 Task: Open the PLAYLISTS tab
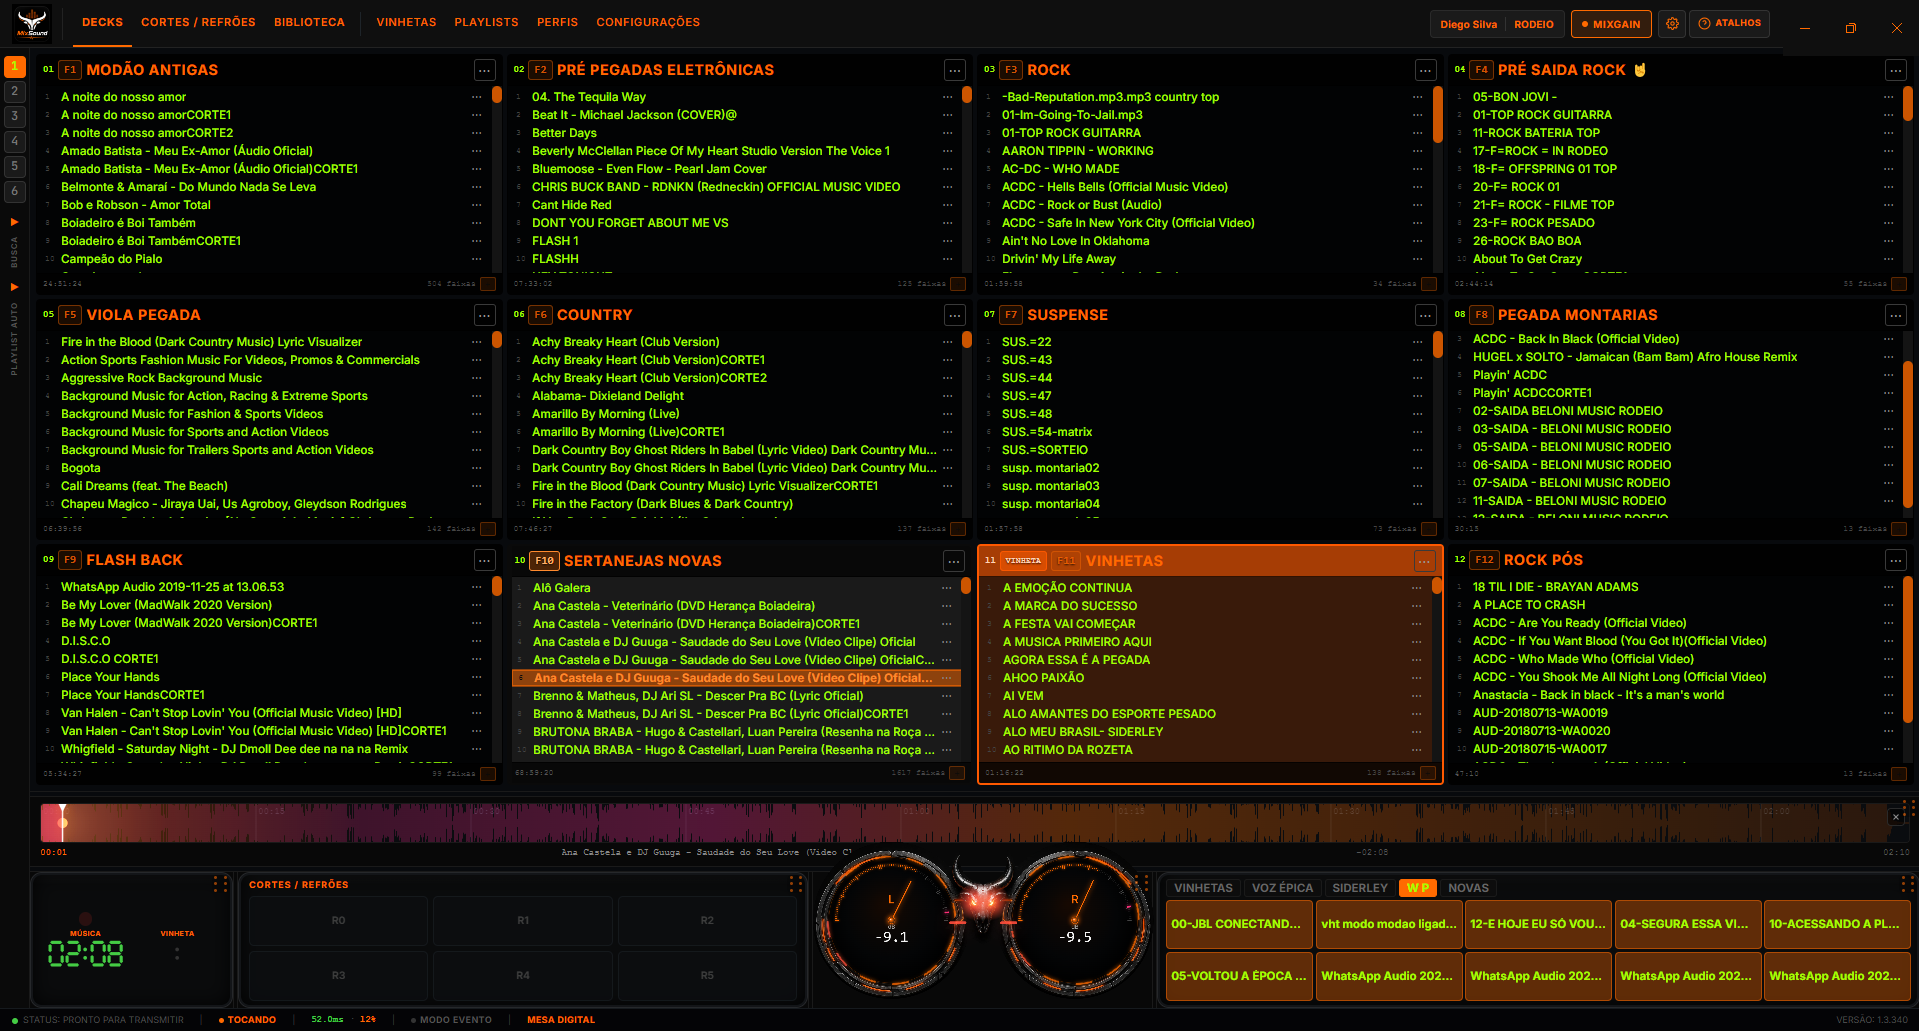click(x=486, y=22)
